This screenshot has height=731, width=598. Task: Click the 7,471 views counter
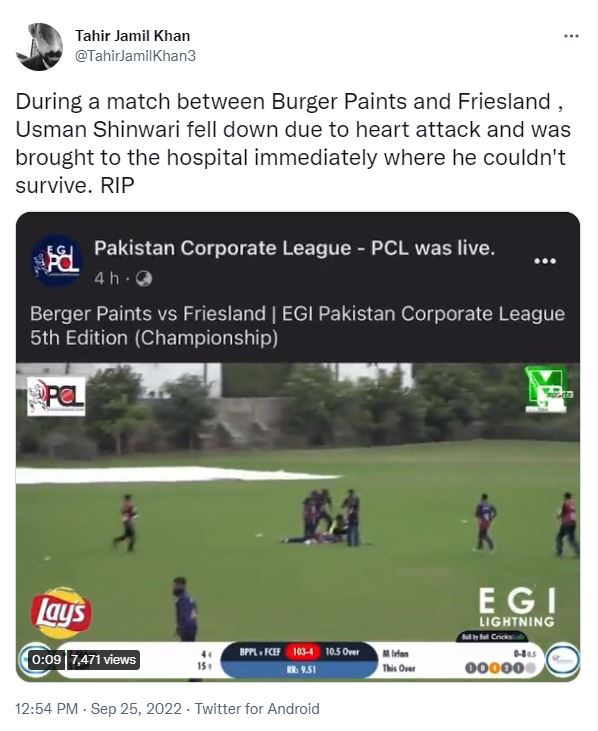click(103, 660)
